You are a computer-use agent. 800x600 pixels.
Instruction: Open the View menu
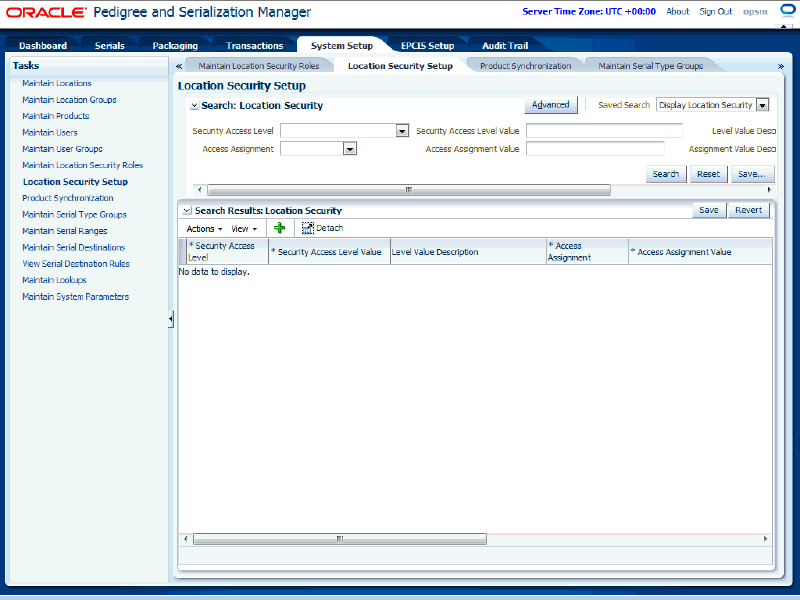(244, 229)
